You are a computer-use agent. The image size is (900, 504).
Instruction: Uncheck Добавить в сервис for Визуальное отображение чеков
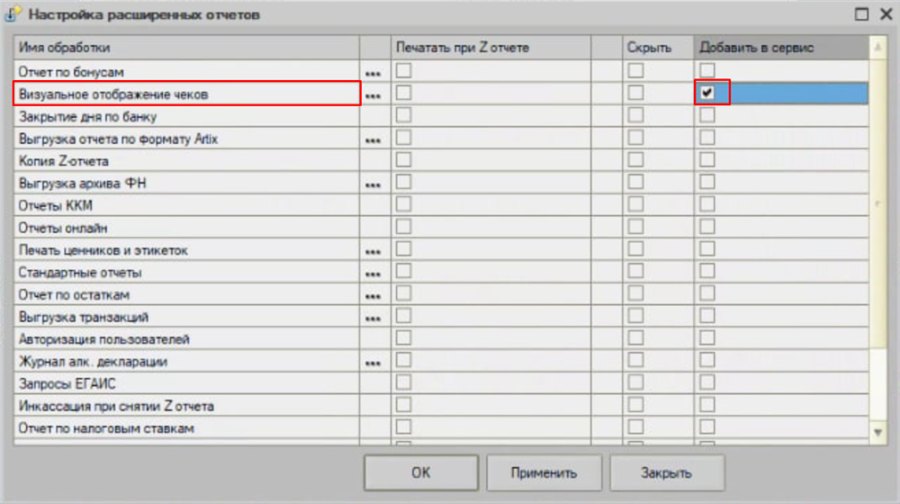pyautogui.click(x=707, y=92)
